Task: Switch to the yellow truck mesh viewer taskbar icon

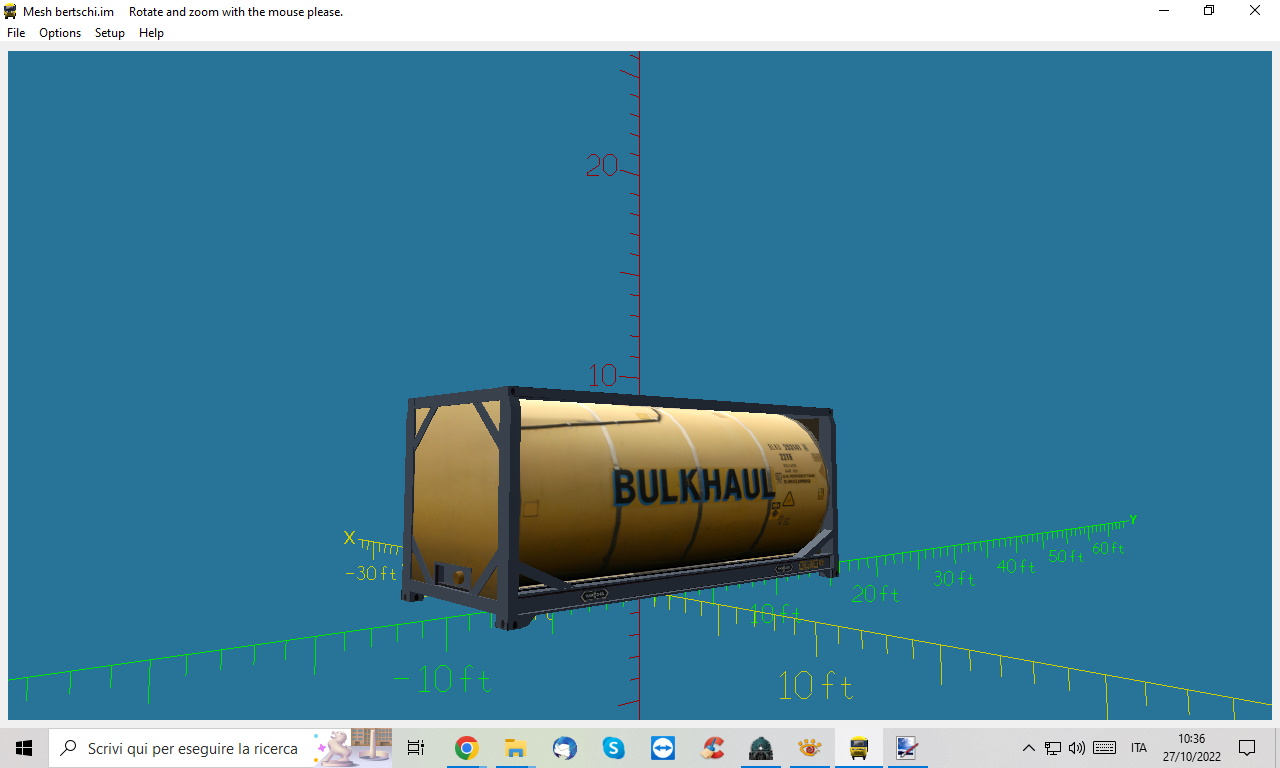Action: [x=859, y=748]
